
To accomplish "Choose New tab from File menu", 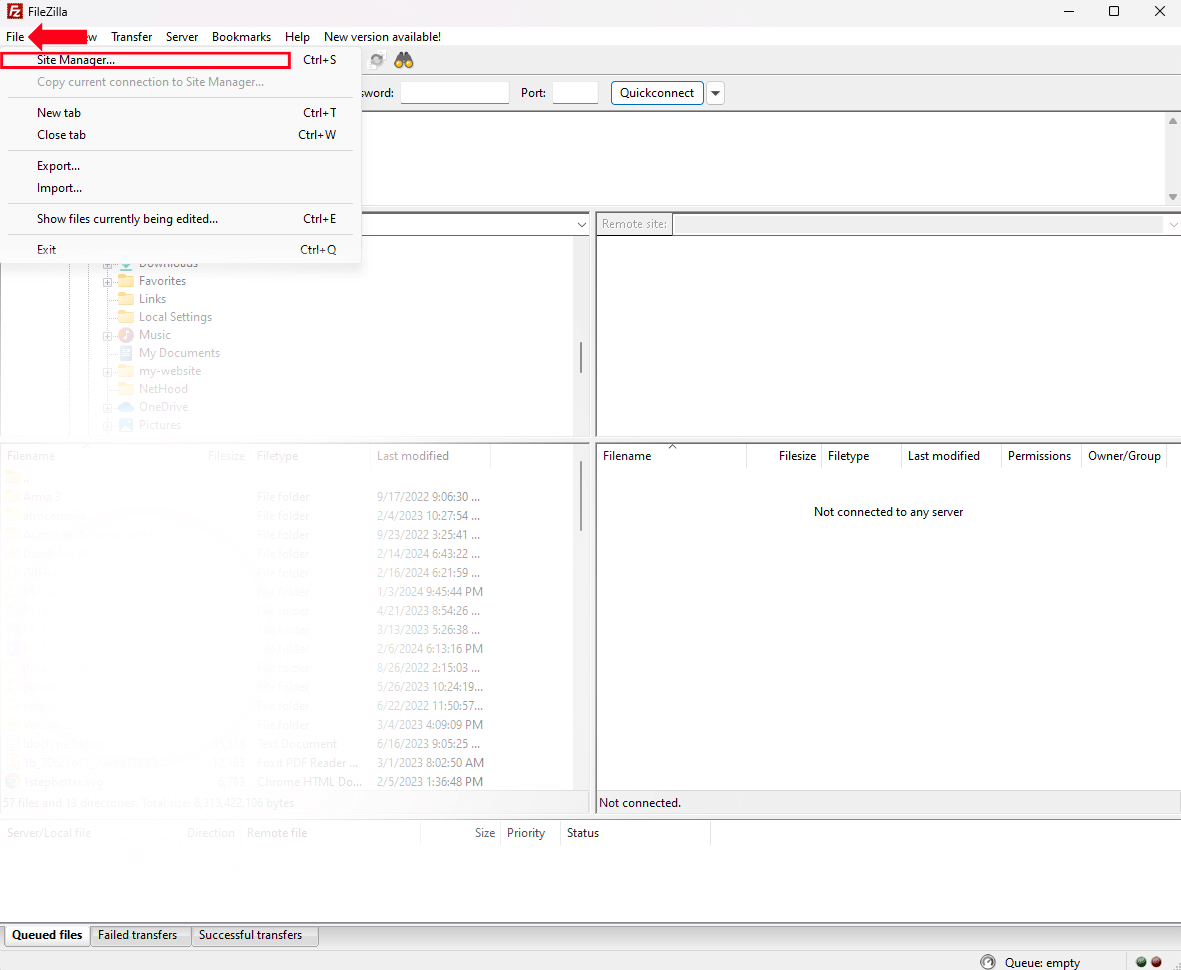I will coord(181,113).
